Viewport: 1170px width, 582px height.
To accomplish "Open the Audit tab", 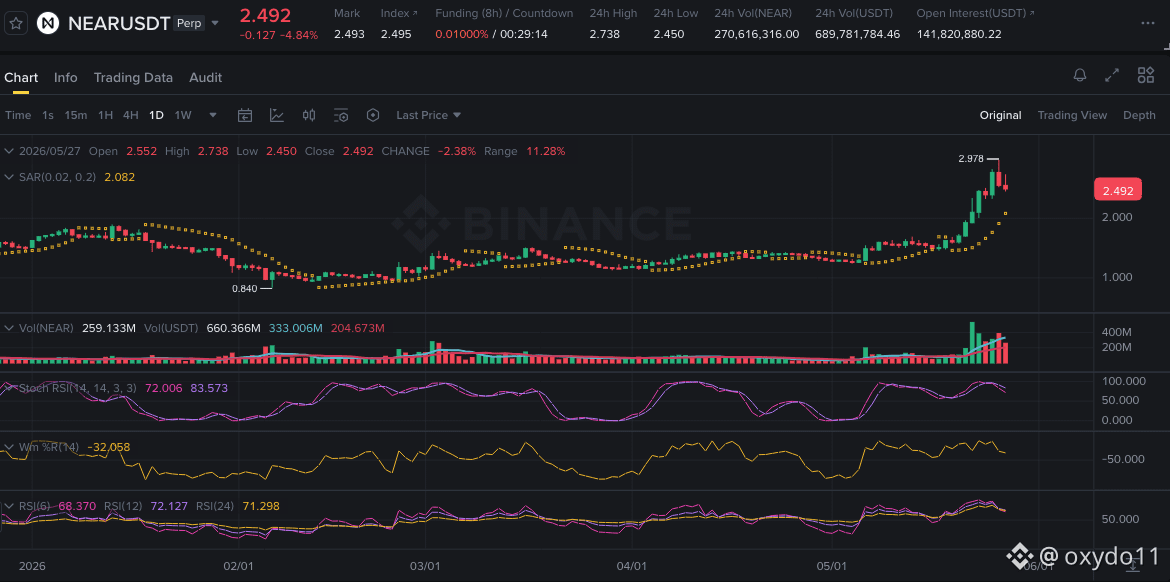I will (x=205, y=78).
